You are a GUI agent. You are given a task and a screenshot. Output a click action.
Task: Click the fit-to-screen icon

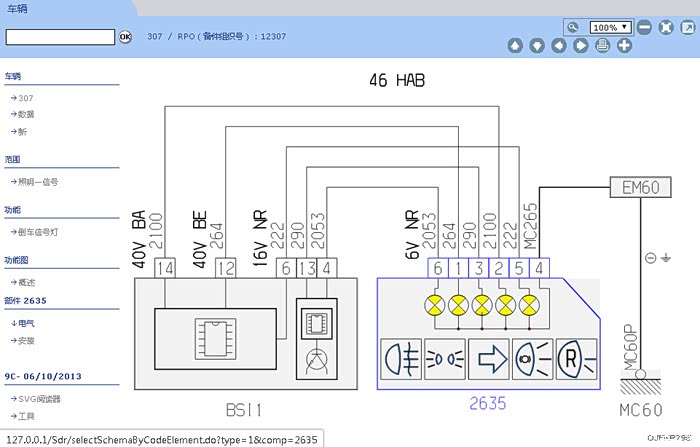pos(667,27)
